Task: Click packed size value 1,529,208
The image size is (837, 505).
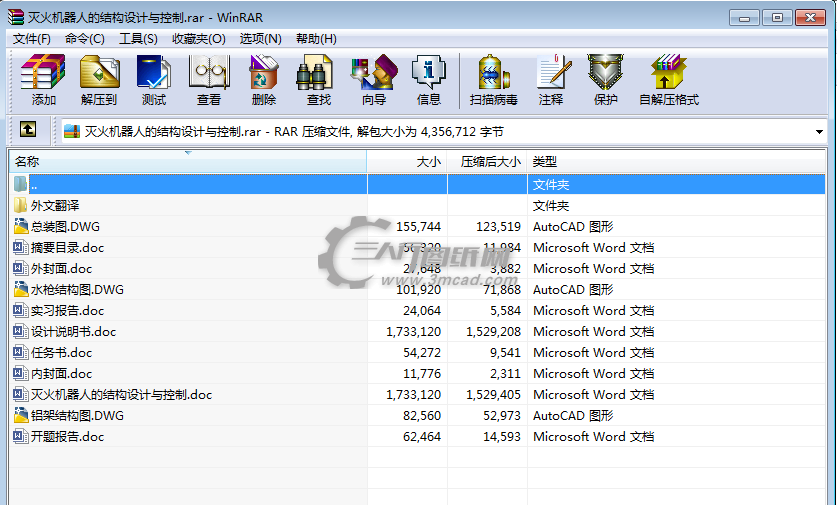Action: tap(493, 332)
